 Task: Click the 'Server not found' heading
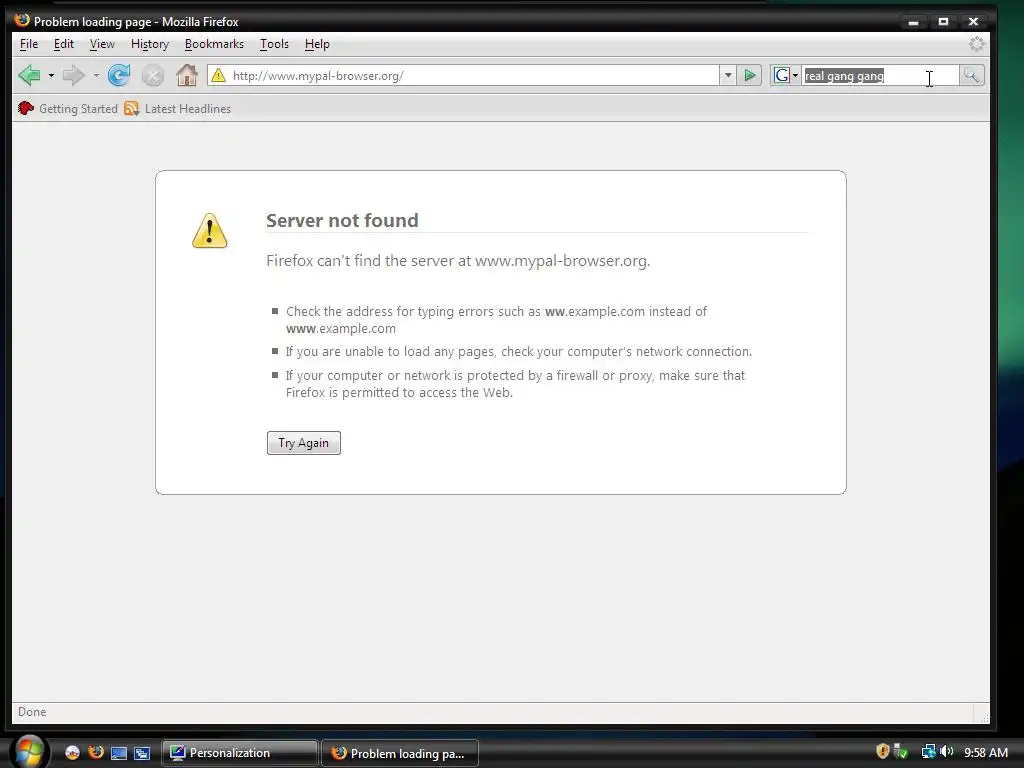[x=342, y=220]
